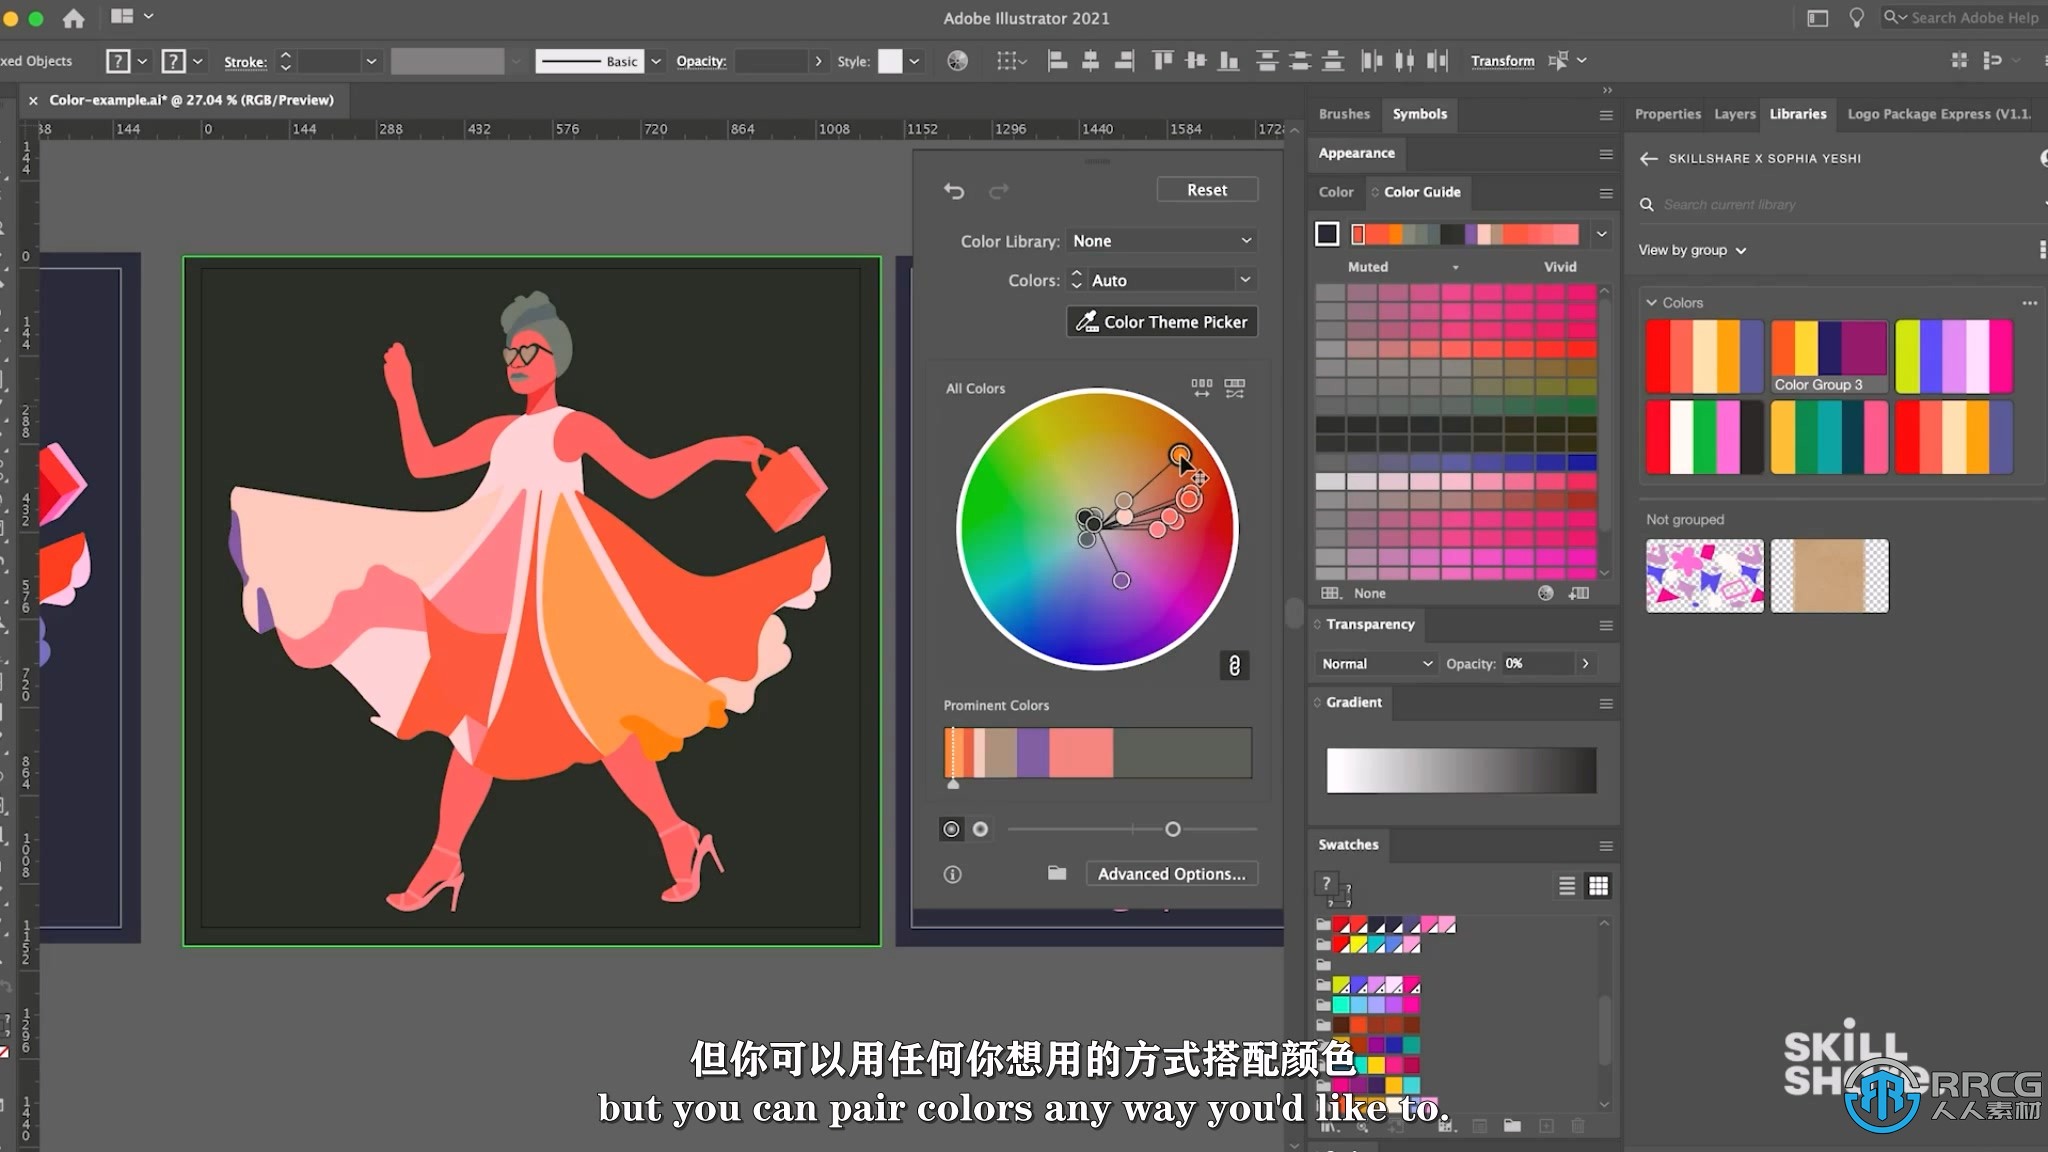The image size is (2048, 1152).
Task: Switch to the Color tab
Action: point(1335,192)
